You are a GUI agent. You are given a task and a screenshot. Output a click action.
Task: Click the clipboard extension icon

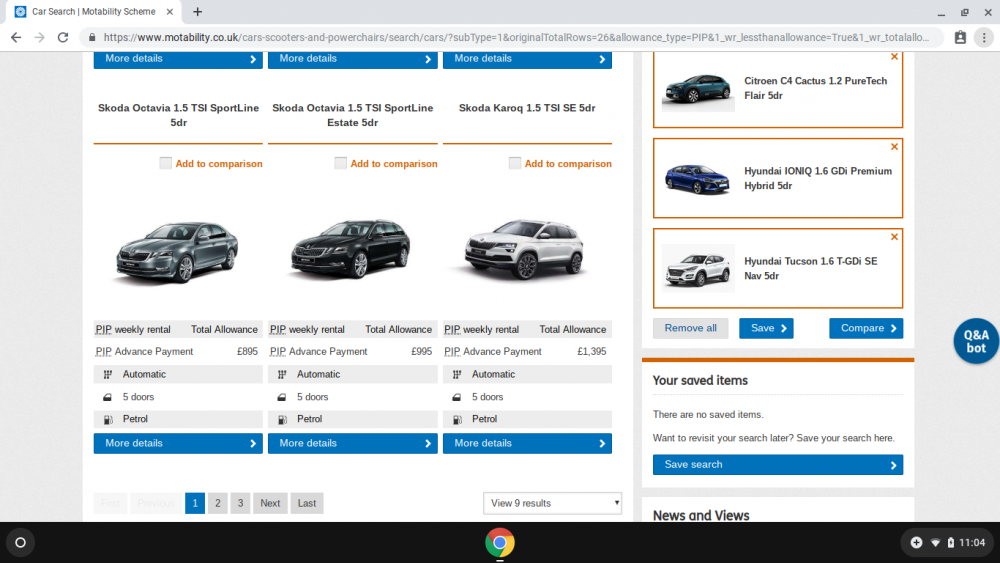coord(960,38)
